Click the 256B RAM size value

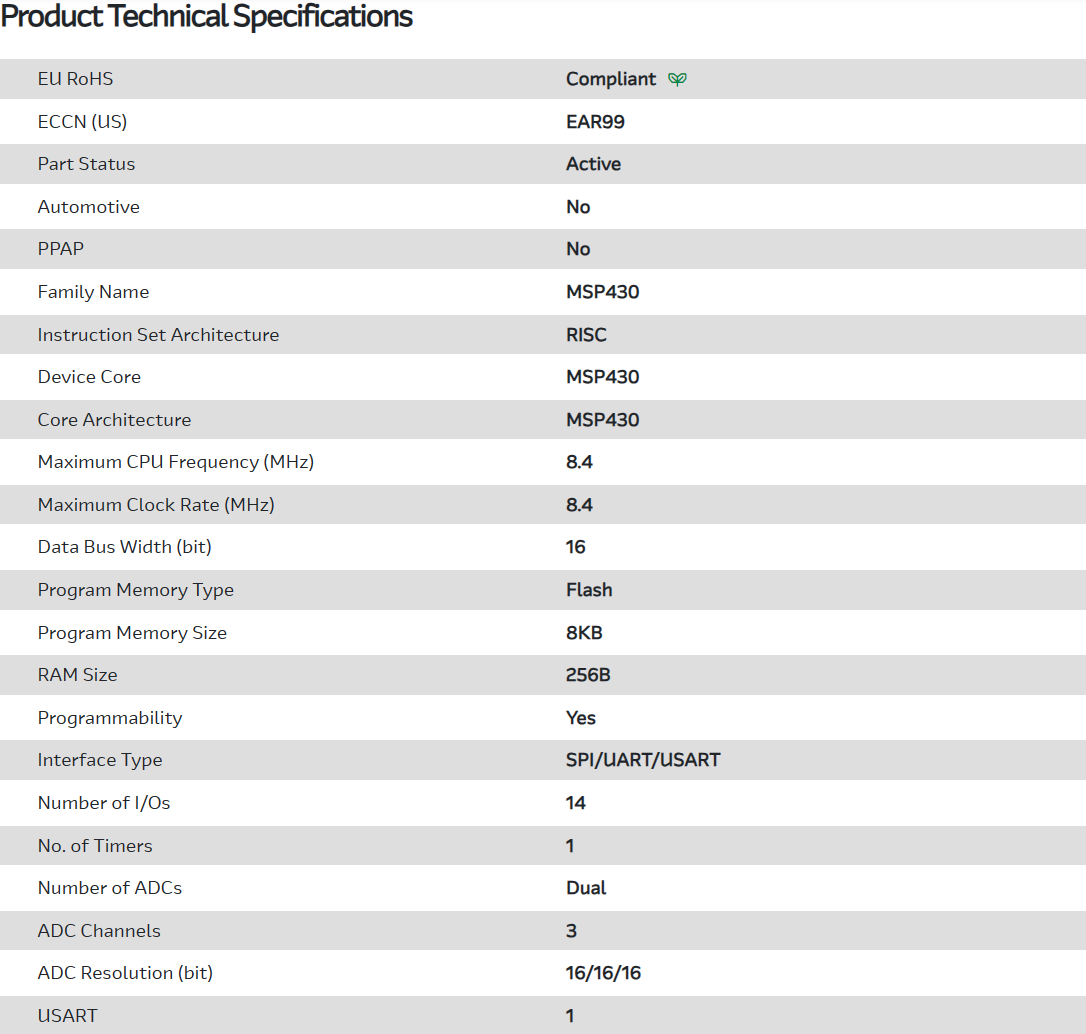[x=588, y=675]
